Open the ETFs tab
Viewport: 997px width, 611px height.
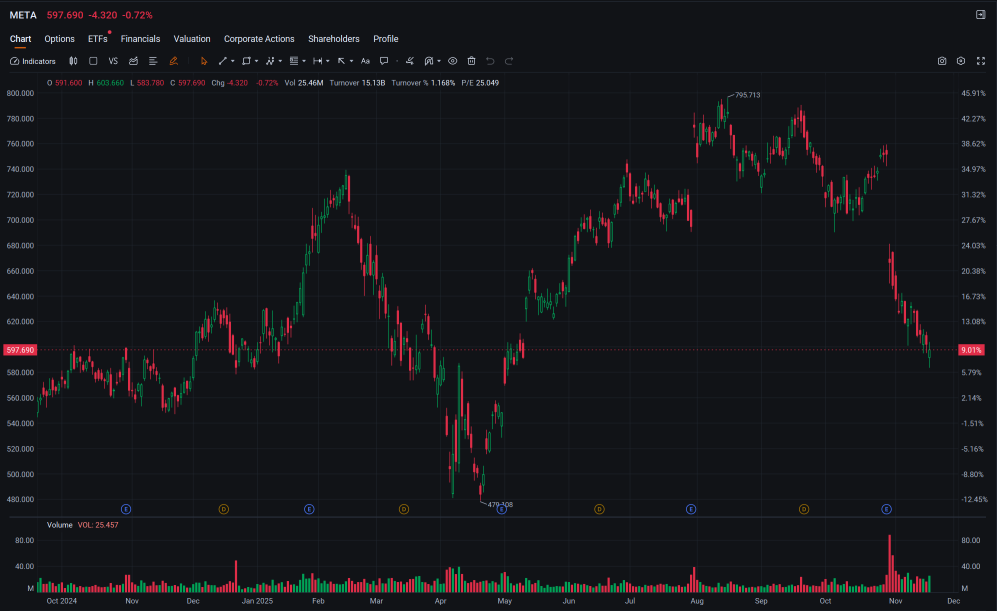(97, 39)
